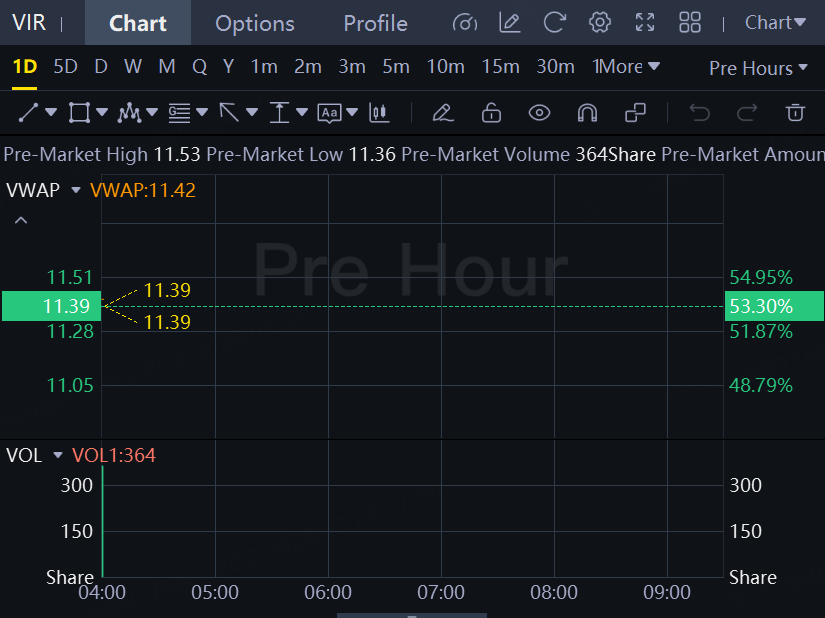Click the bottom horizontal scrollbar handle
This screenshot has height=618, width=825.
click(412, 615)
